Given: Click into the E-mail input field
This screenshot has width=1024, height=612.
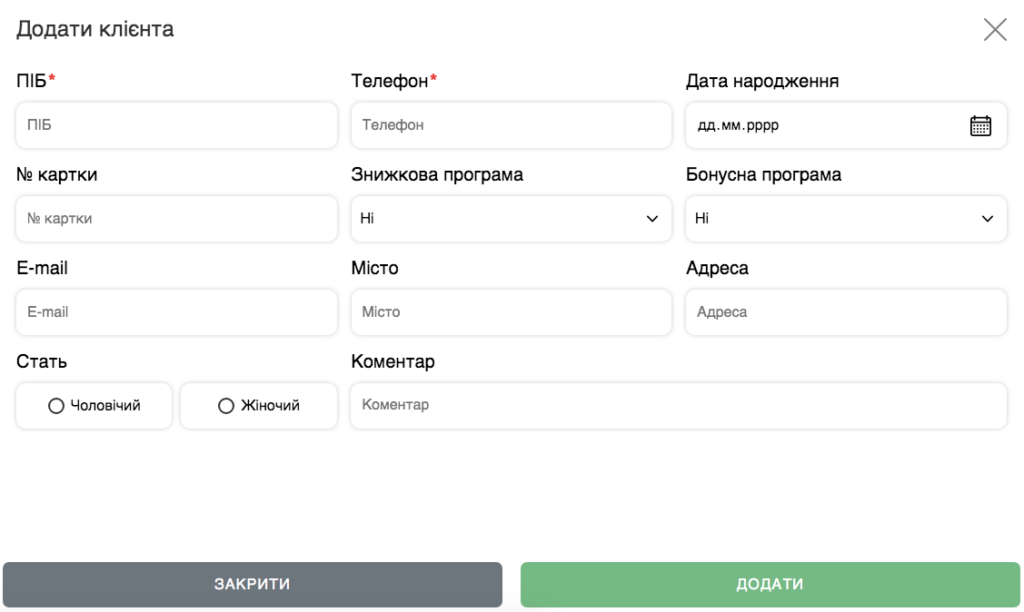Looking at the screenshot, I should (x=176, y=312).
